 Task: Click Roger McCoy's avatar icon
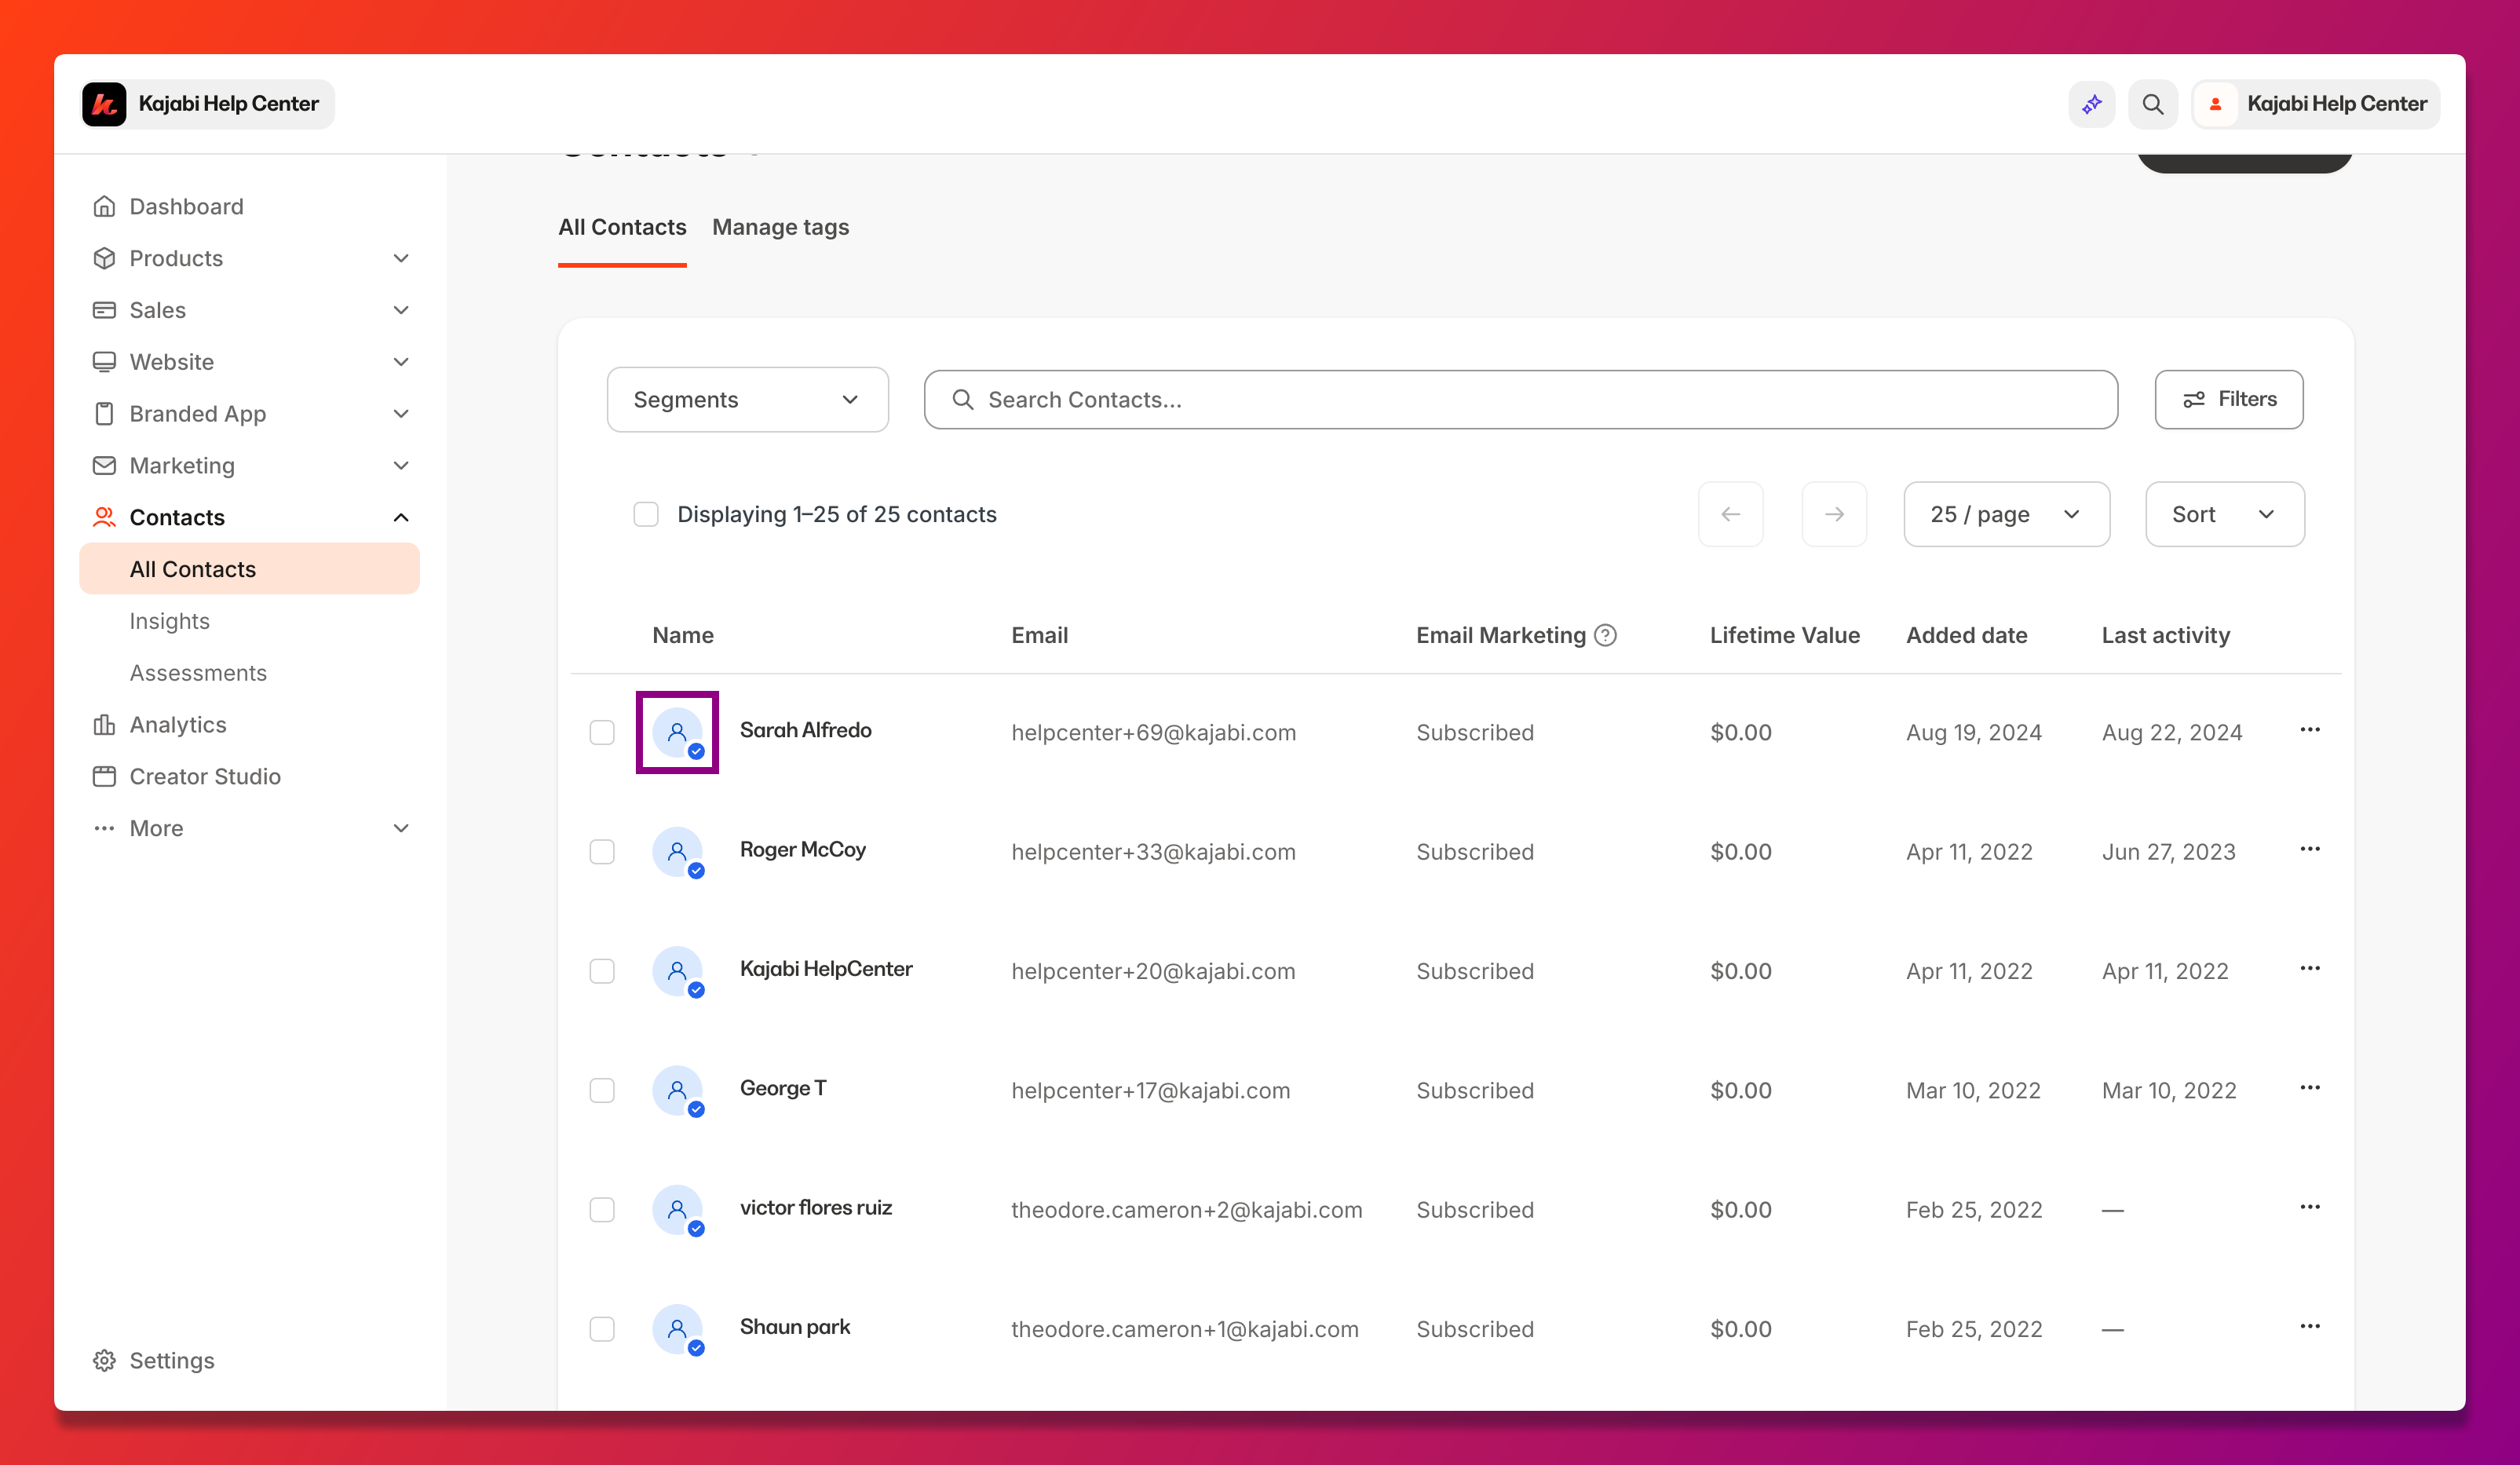(677, 852)
